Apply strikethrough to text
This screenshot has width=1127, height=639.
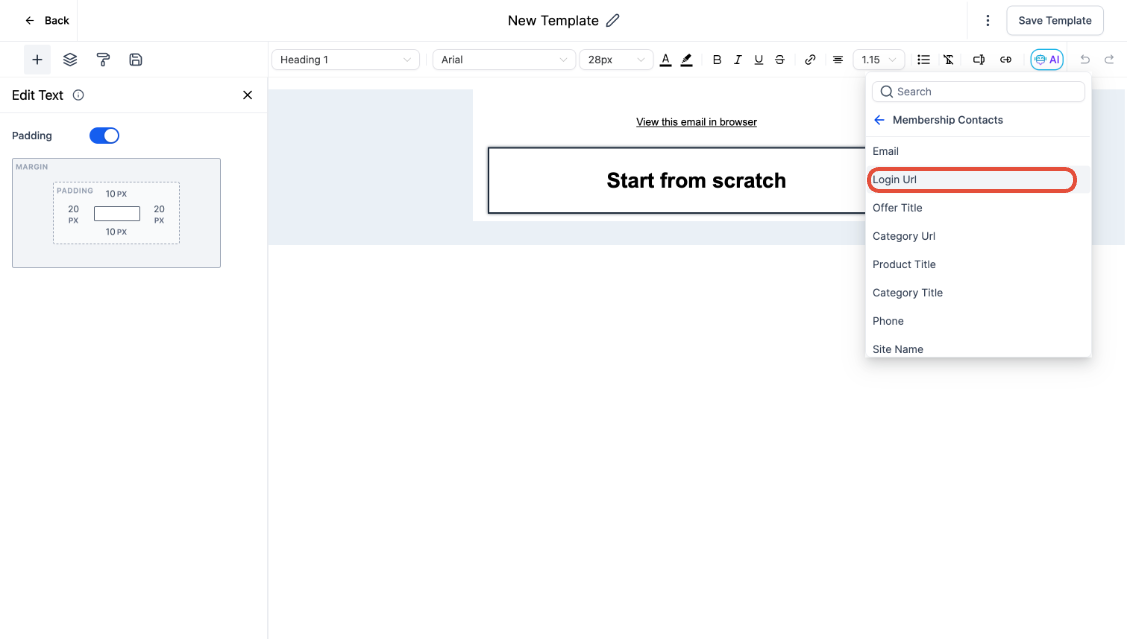pos(780,60)
